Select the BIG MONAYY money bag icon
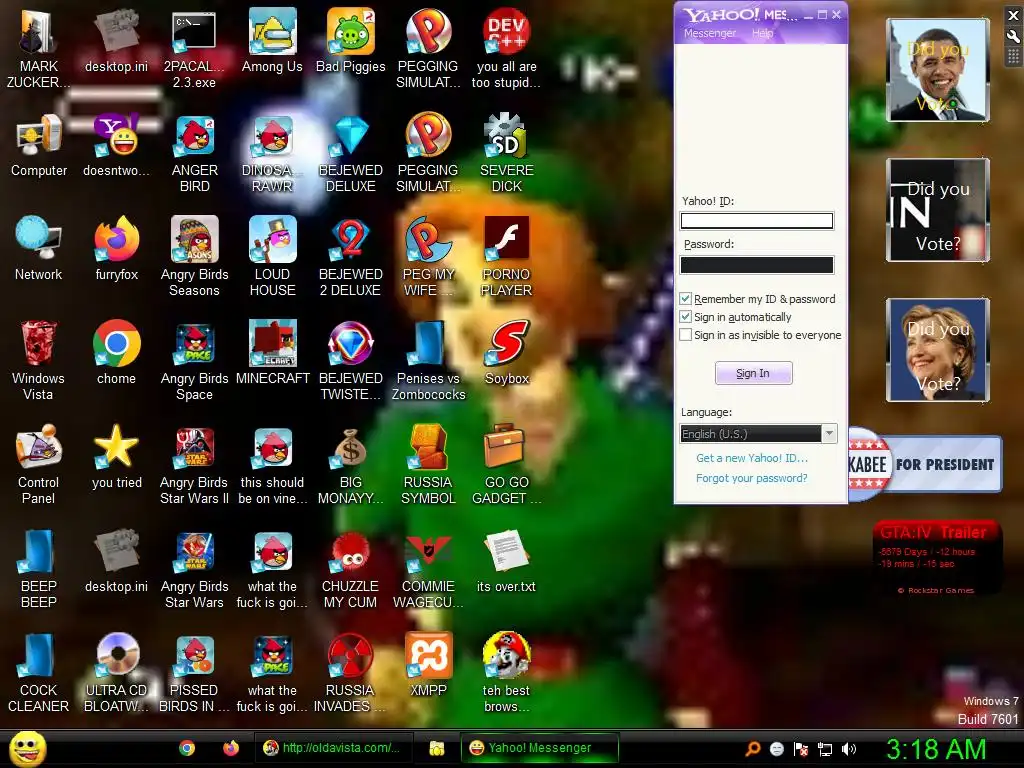Screen dimensions: 1024x768 tap(351, 465)
